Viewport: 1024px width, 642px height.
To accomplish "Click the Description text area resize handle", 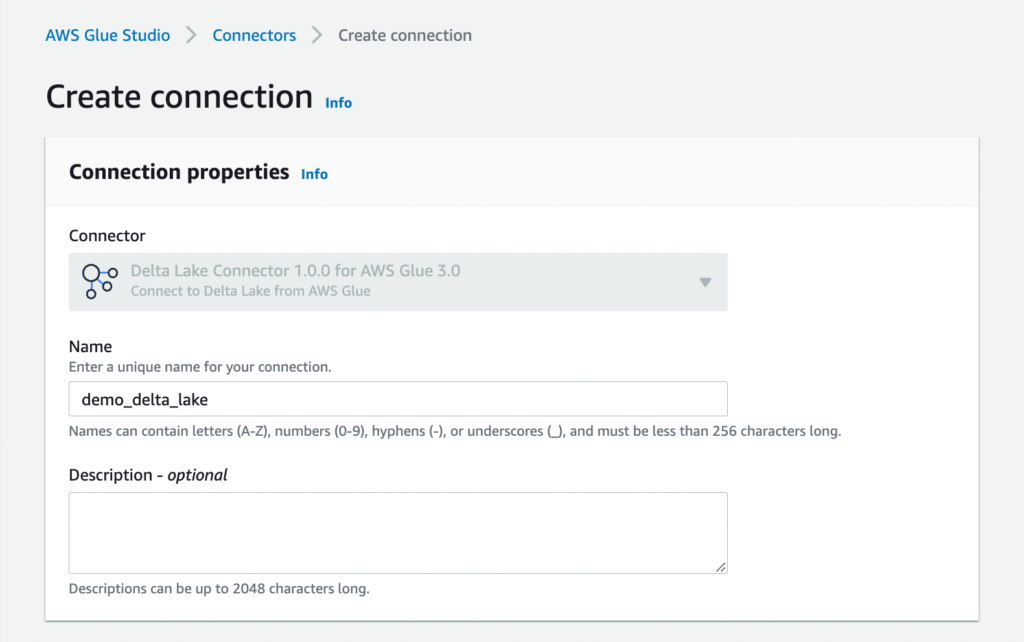I will pos(720,567).
